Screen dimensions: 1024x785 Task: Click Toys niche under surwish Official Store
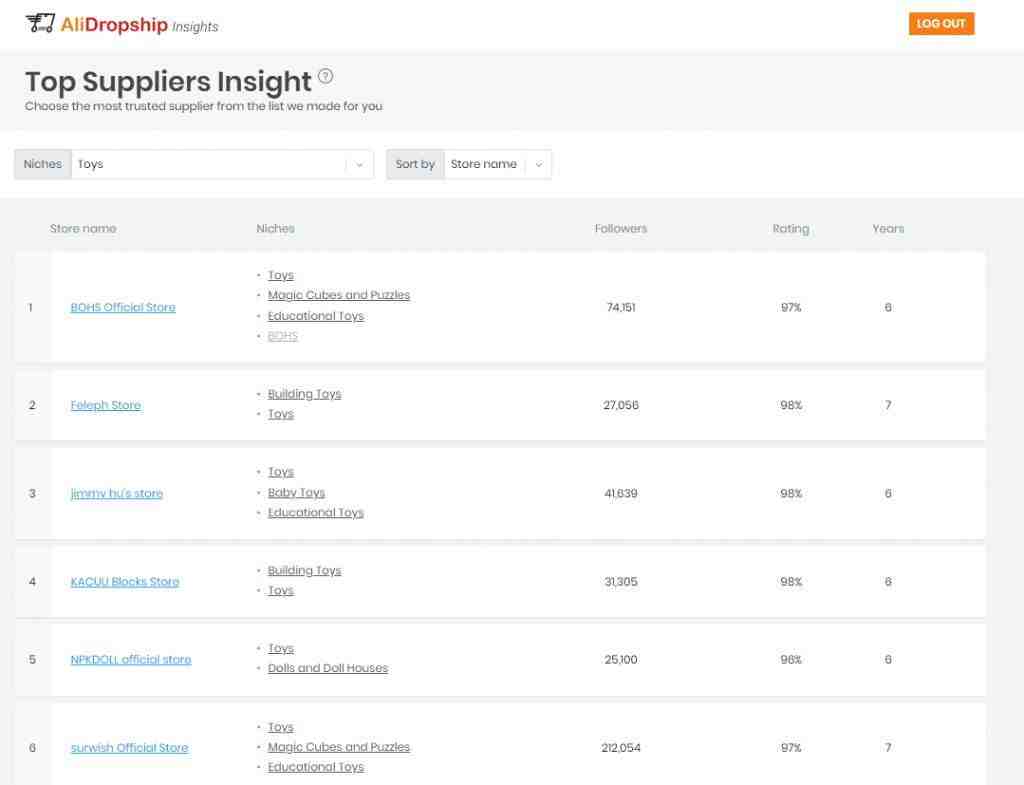pyautogui.click(x=281, y=727)
